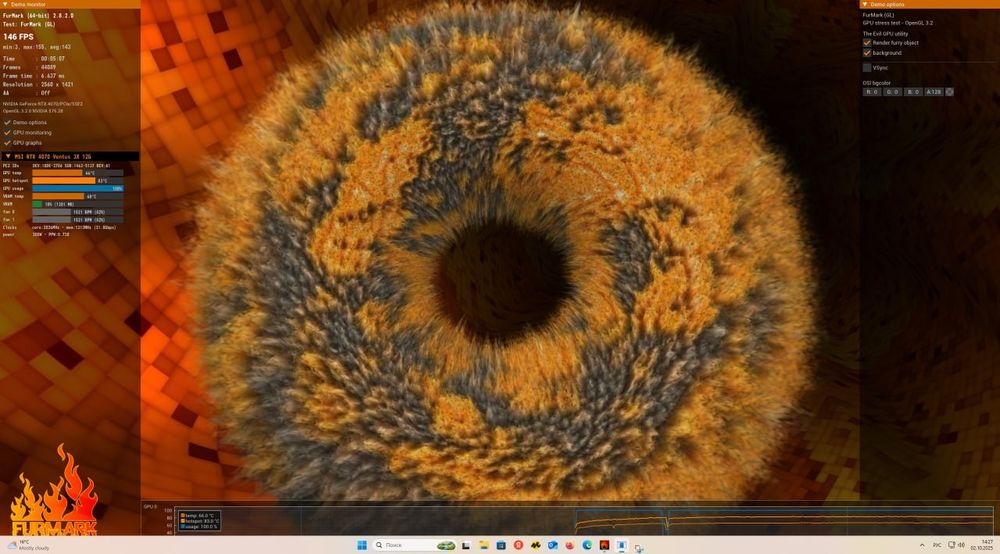Toggle the GPU graphs checkbox
This screenshot has width=1000, height=554.
pyautogui.click(x=8, y=143)
